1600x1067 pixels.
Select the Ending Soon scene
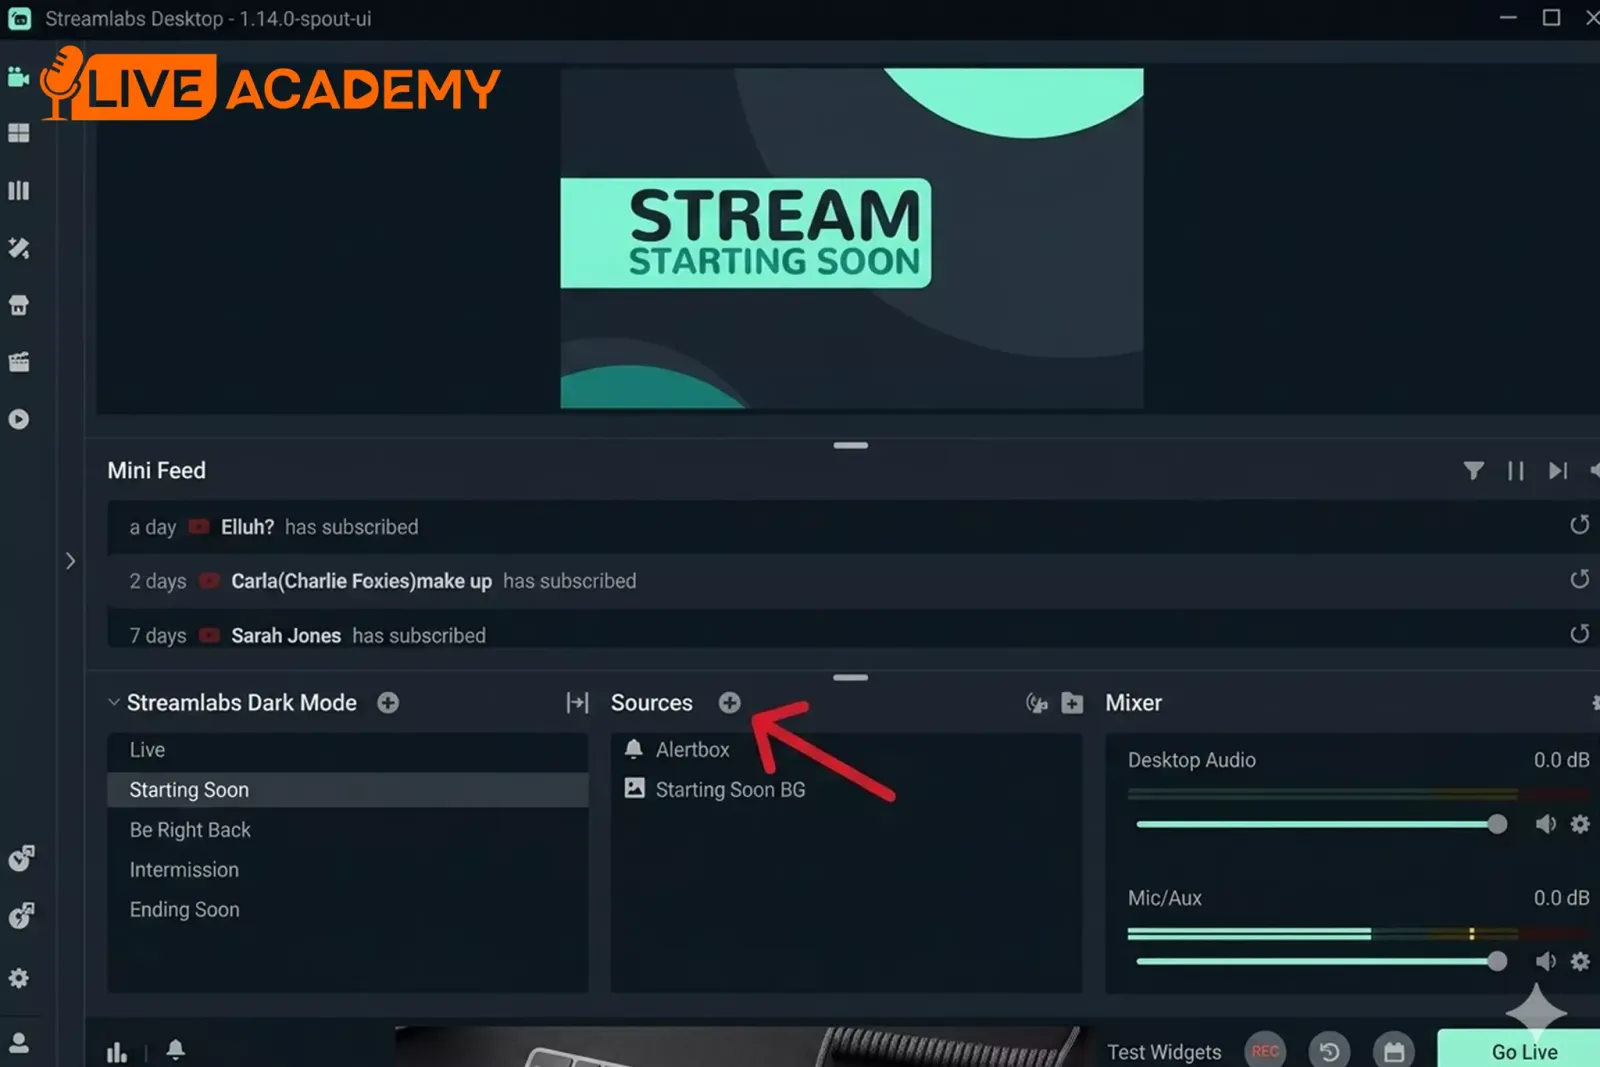click(348, 910)
